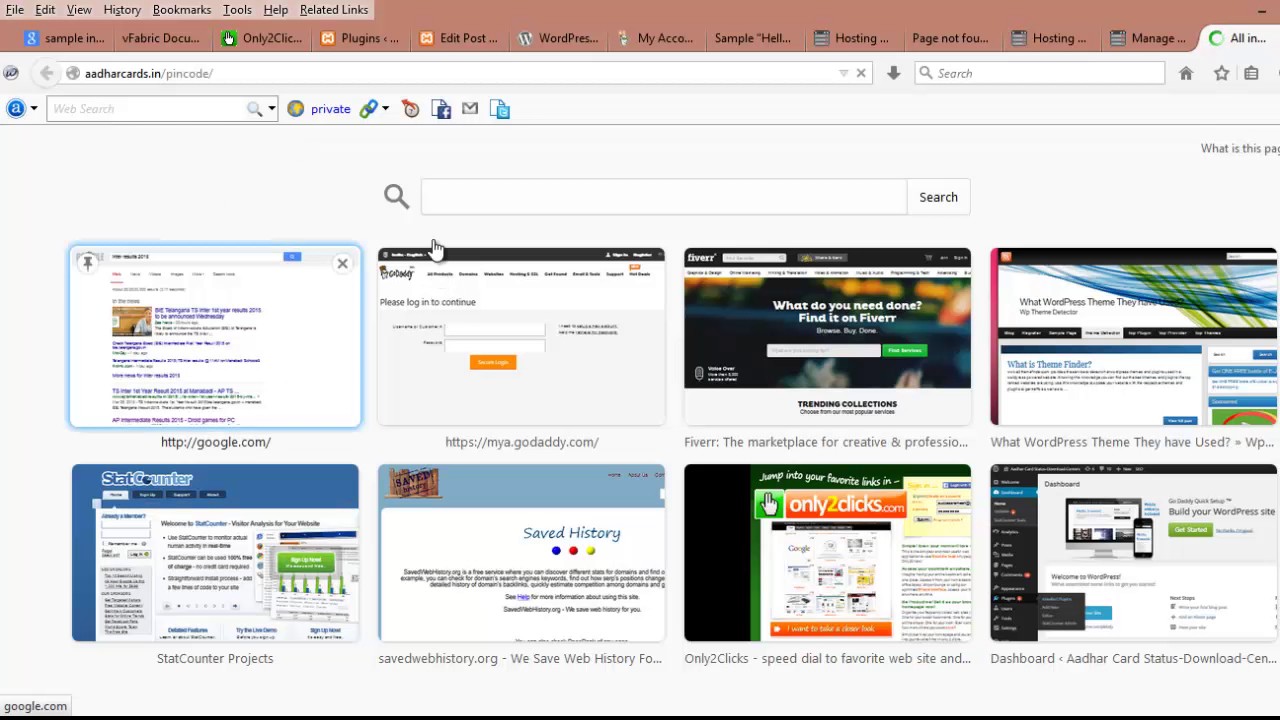This screenshot has width=1280, height=720.
Task: Click the globe icon next to private
Action: coord(295,109)
